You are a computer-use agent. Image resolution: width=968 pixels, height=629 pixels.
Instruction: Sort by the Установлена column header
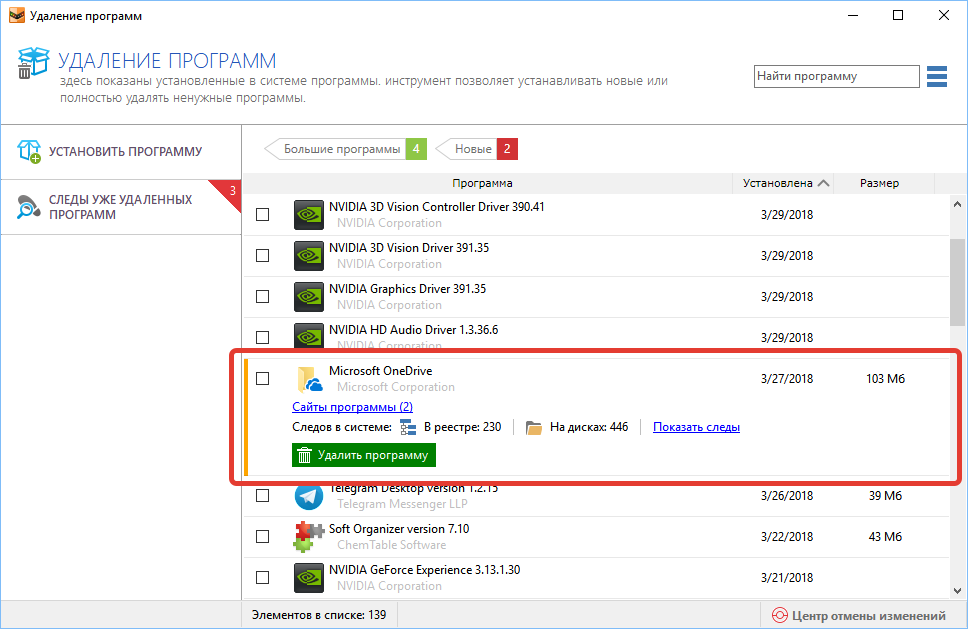[783, 183]
